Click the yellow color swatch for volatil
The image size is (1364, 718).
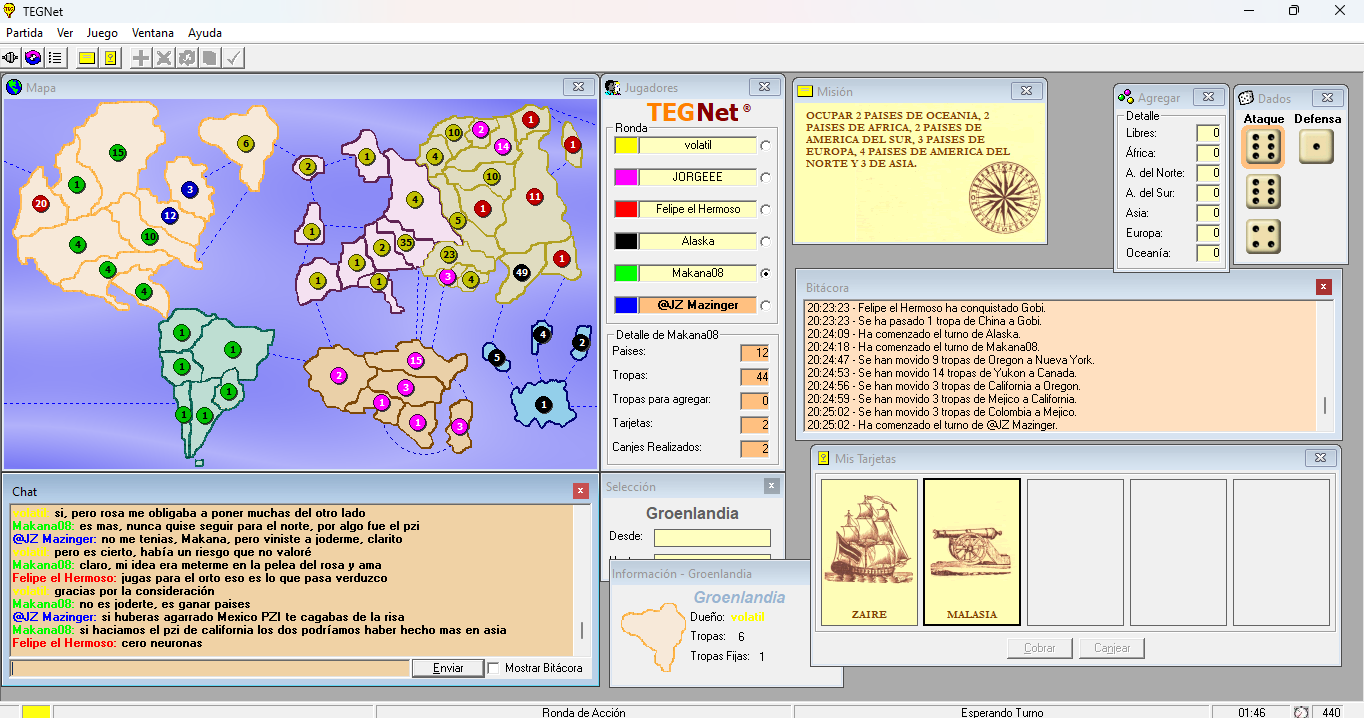tap(626, 145)
